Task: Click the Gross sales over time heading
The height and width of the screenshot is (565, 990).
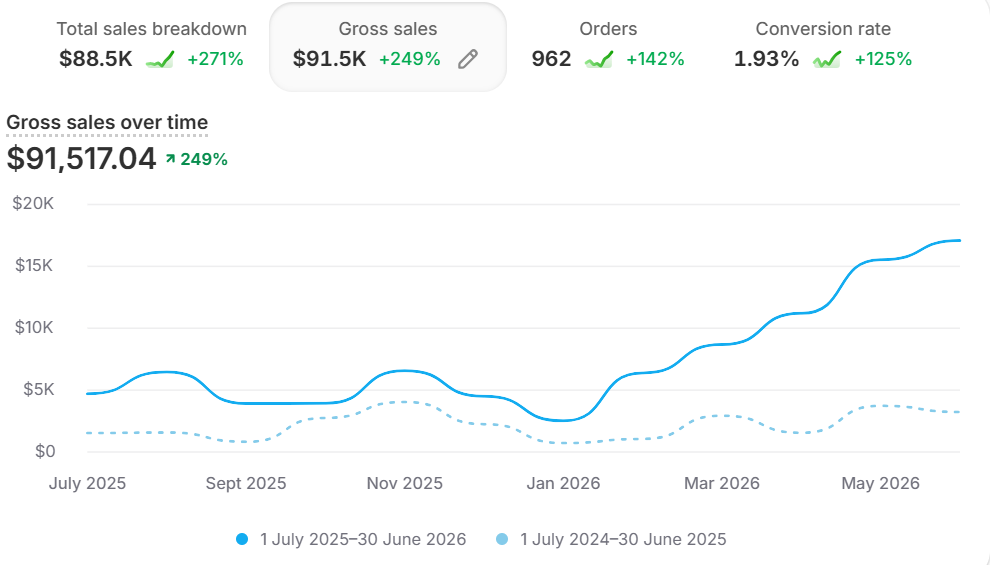Action: click(x=107, y=122)
